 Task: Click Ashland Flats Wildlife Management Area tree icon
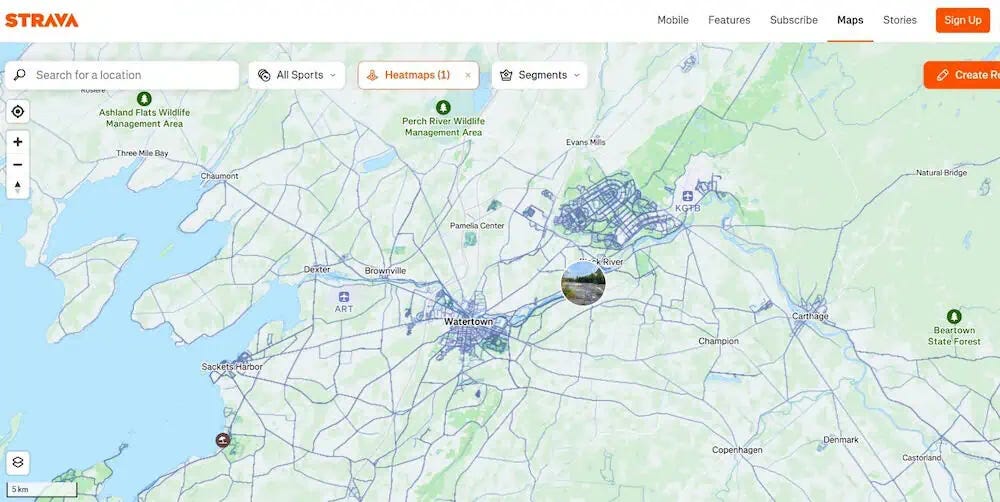click(144, 99)
